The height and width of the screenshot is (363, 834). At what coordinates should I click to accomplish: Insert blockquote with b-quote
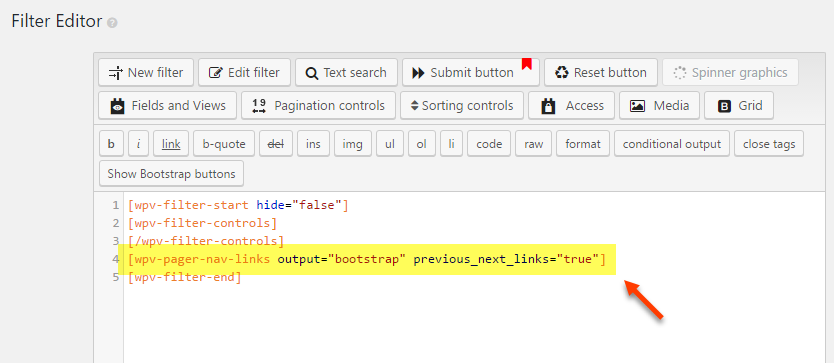tap(223, 144)
